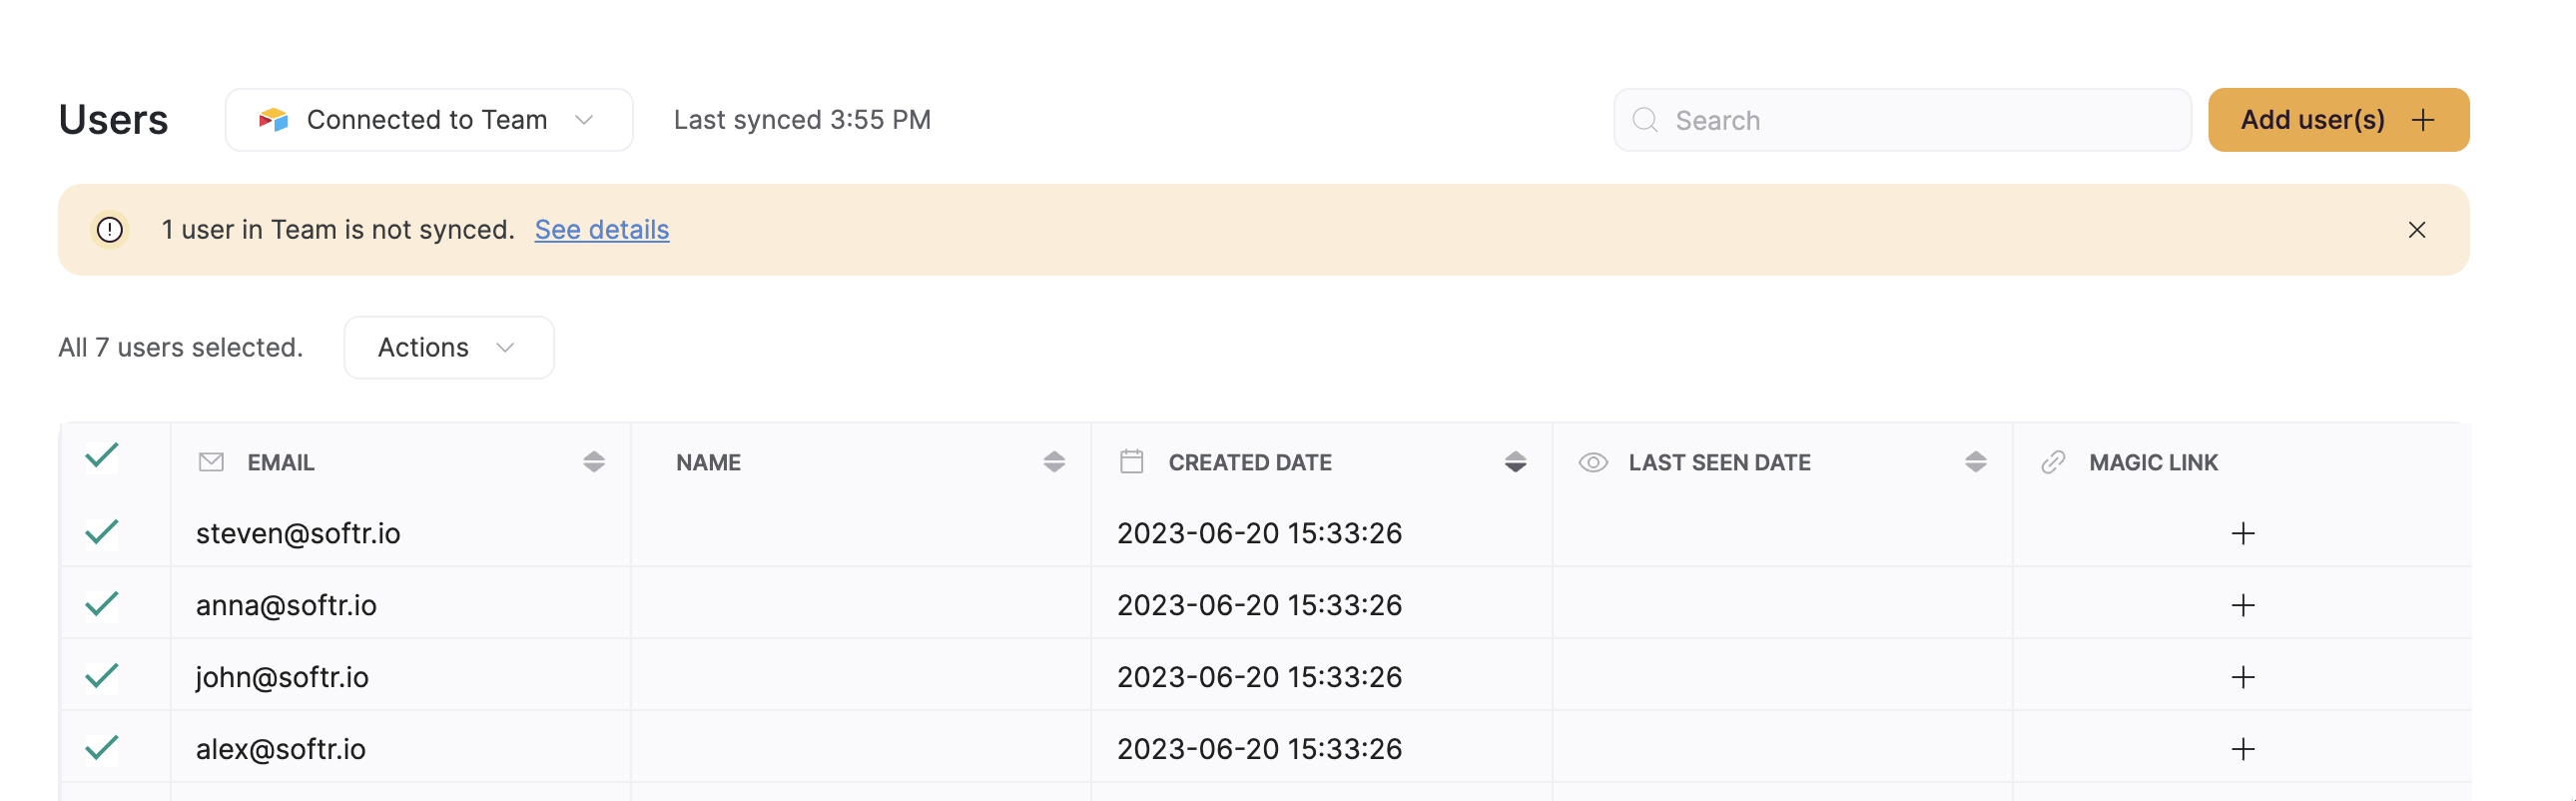Open the Actions dropdown

(x=449, y=348)
